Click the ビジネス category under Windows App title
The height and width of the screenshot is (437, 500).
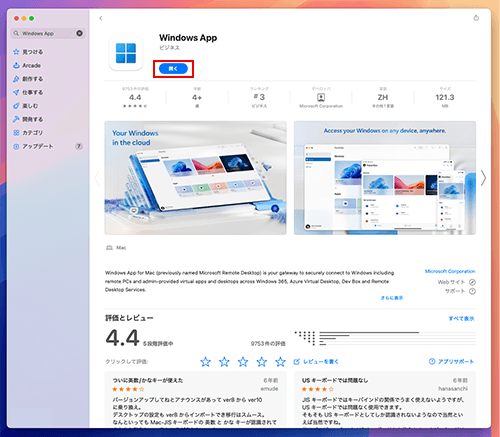click(169, 48)
